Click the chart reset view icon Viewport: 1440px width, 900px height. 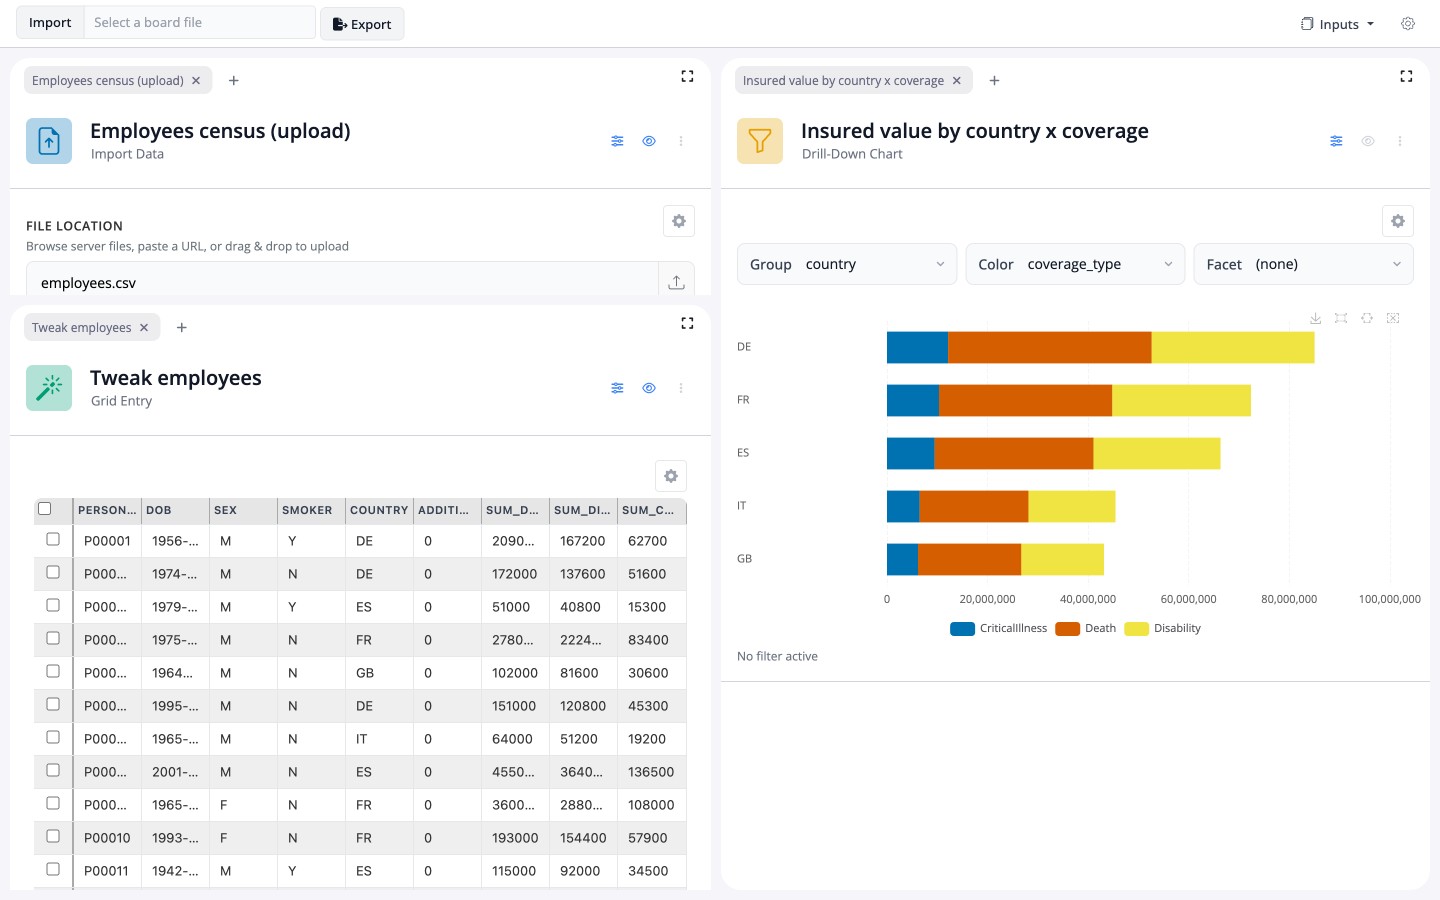tap(1367, 318)
